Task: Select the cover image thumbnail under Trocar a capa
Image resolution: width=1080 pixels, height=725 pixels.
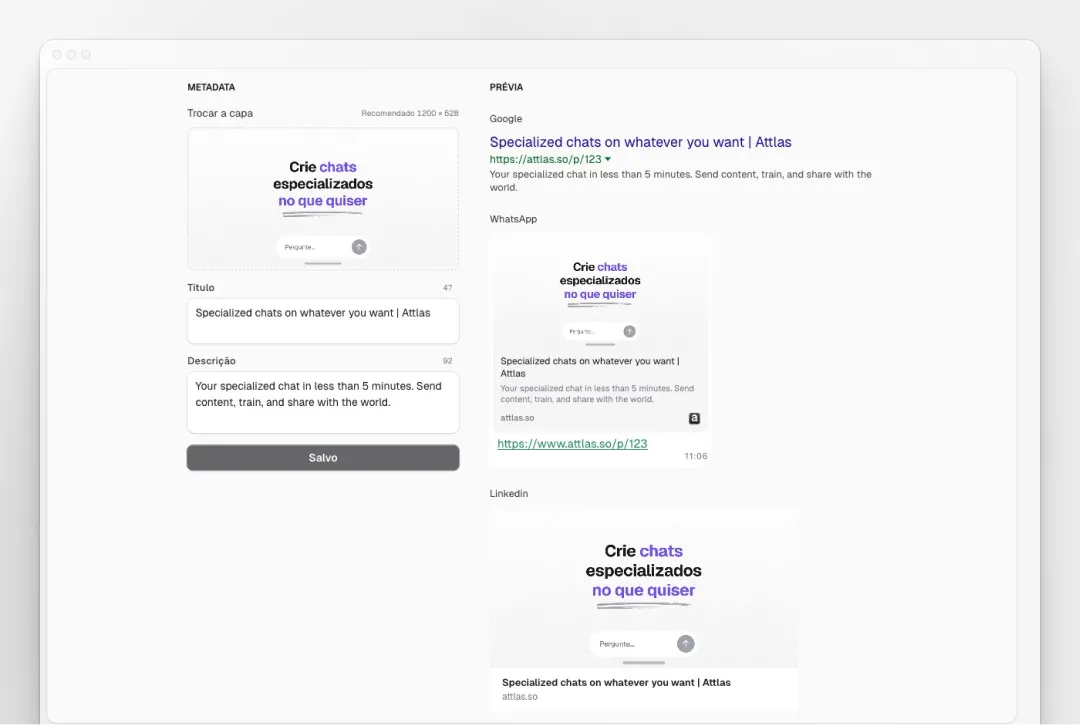Action: coord(323,199)
